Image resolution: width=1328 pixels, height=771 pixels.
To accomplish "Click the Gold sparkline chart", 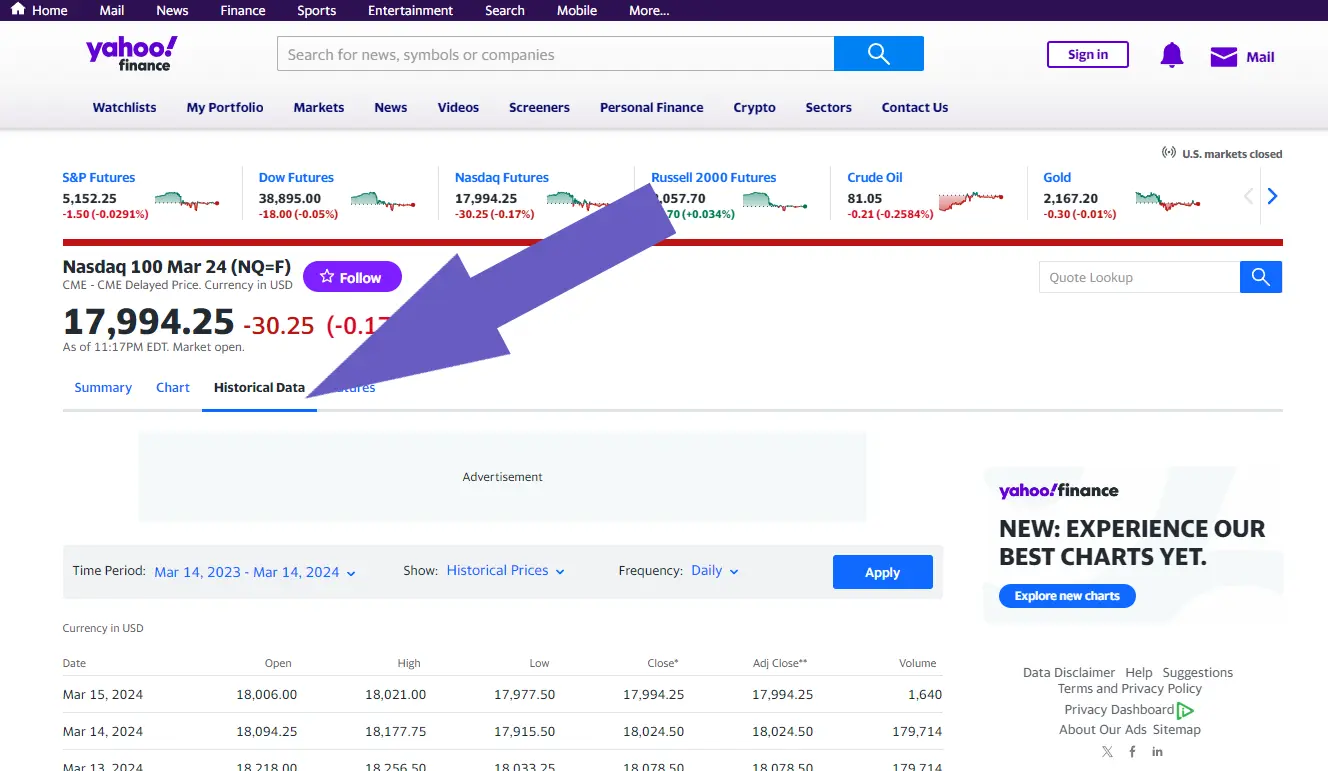I will [1167, 201].
